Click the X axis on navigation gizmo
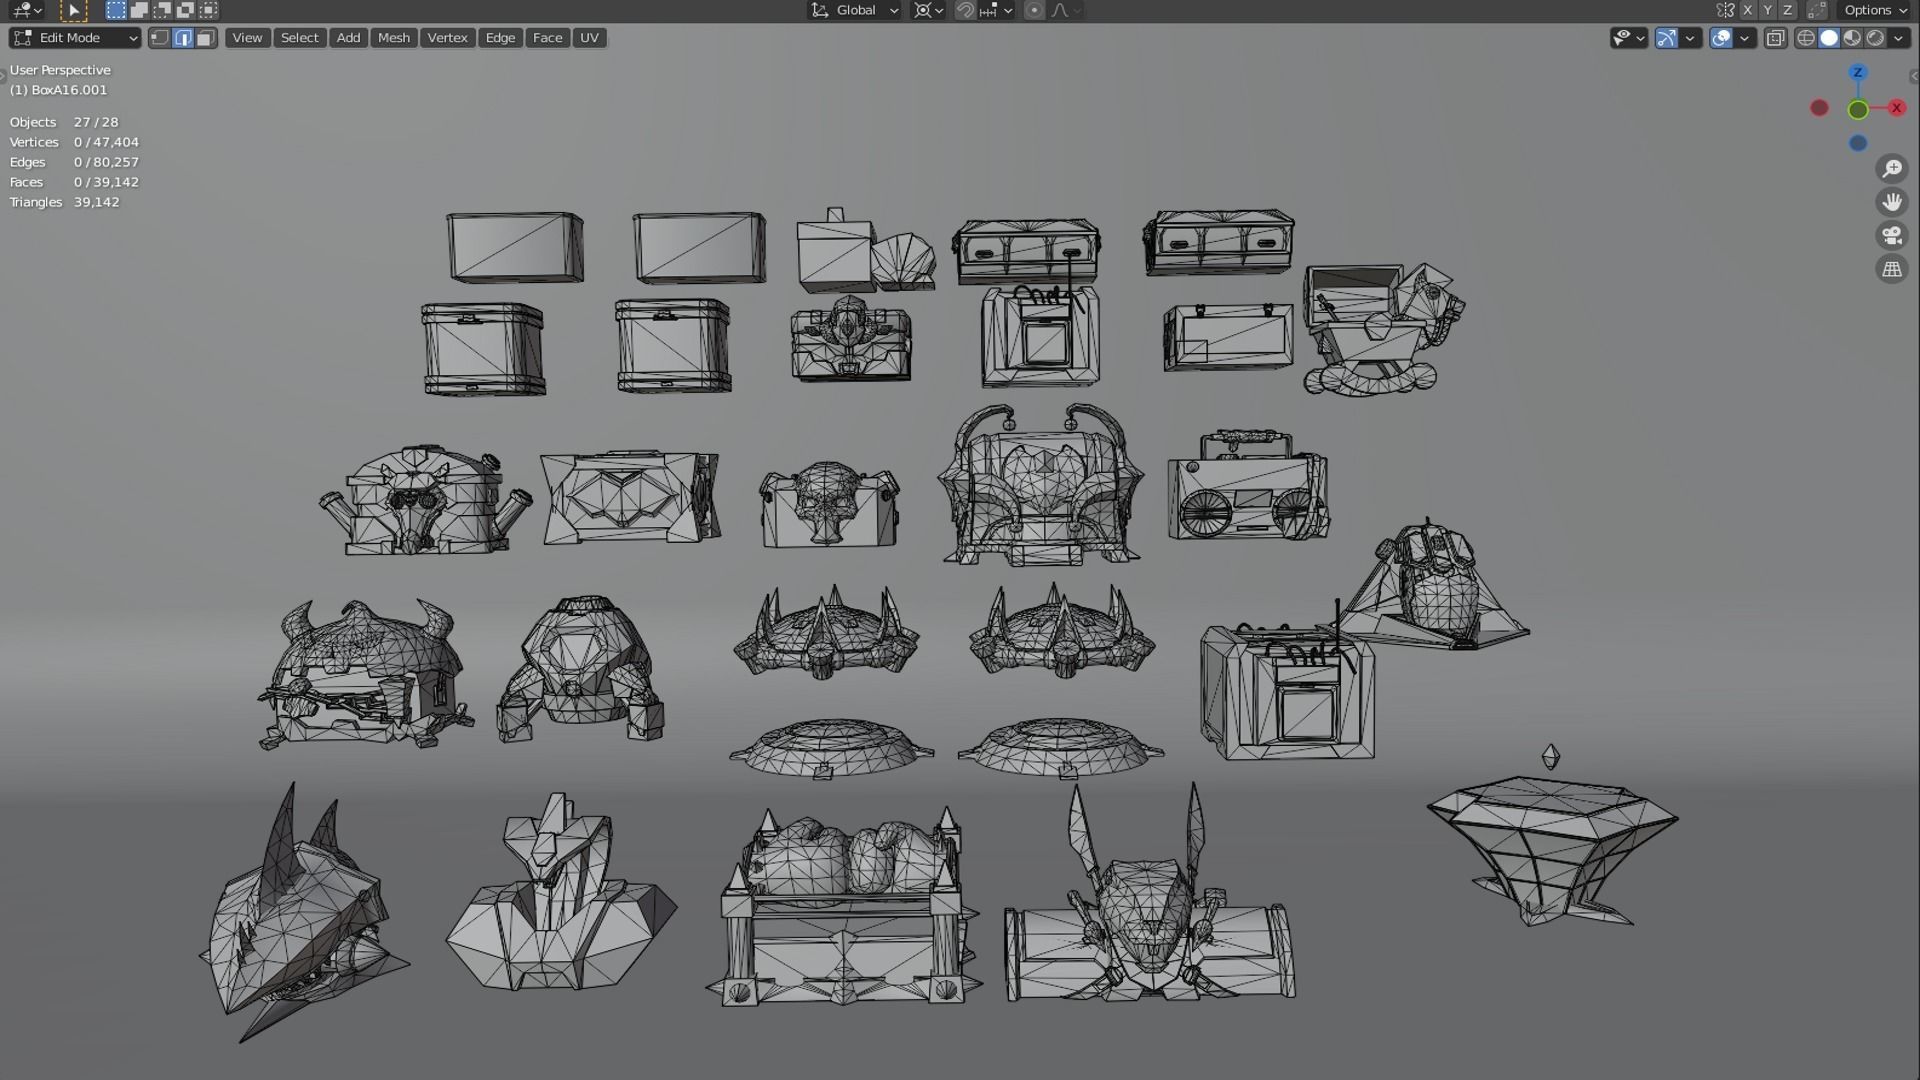Image resolution: width=1920 pixels, height=1080 pixels. 1896,108
